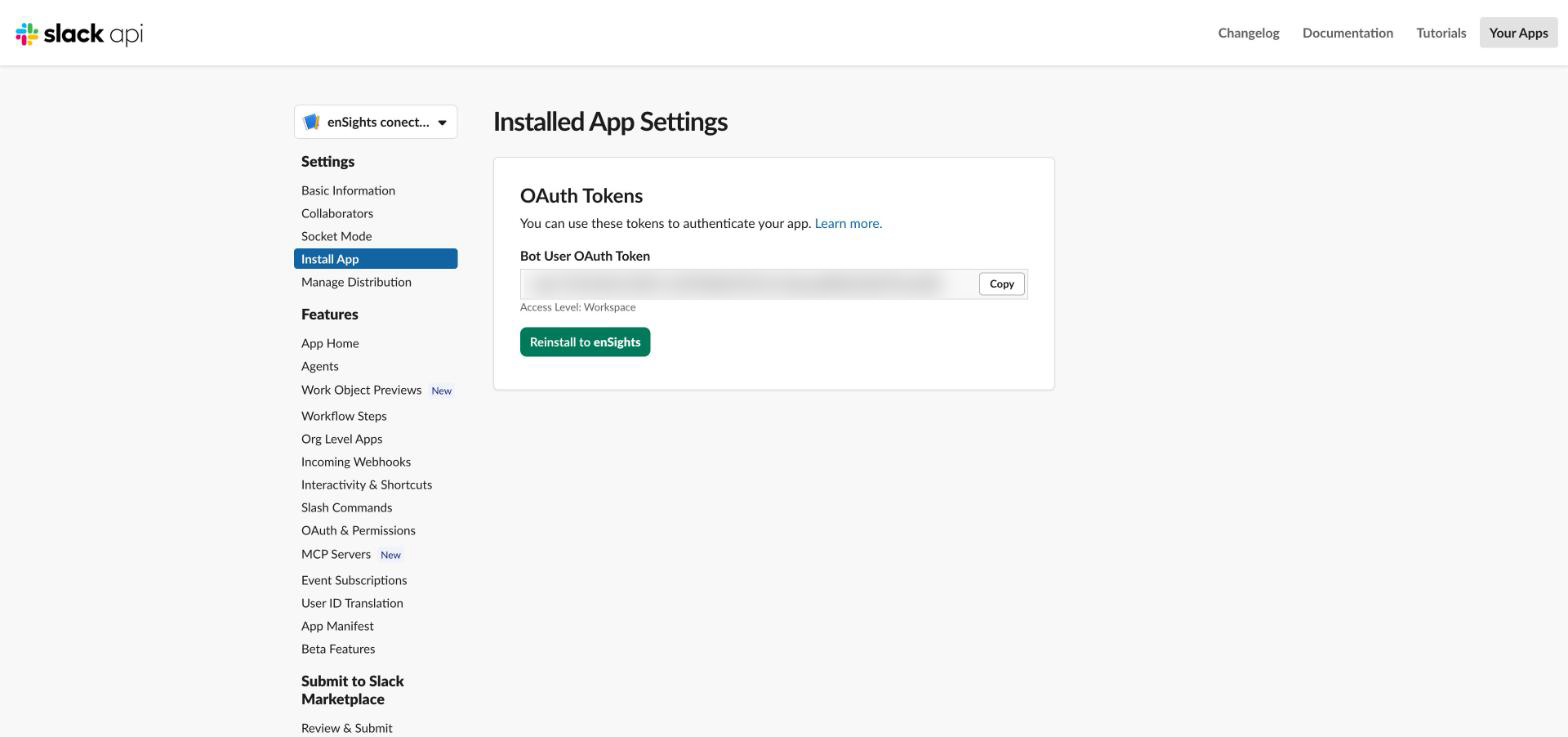The height and width of the screenshot is (737, 1568).
Task: Open the enSights app selector dropdown
Action: 376,122
